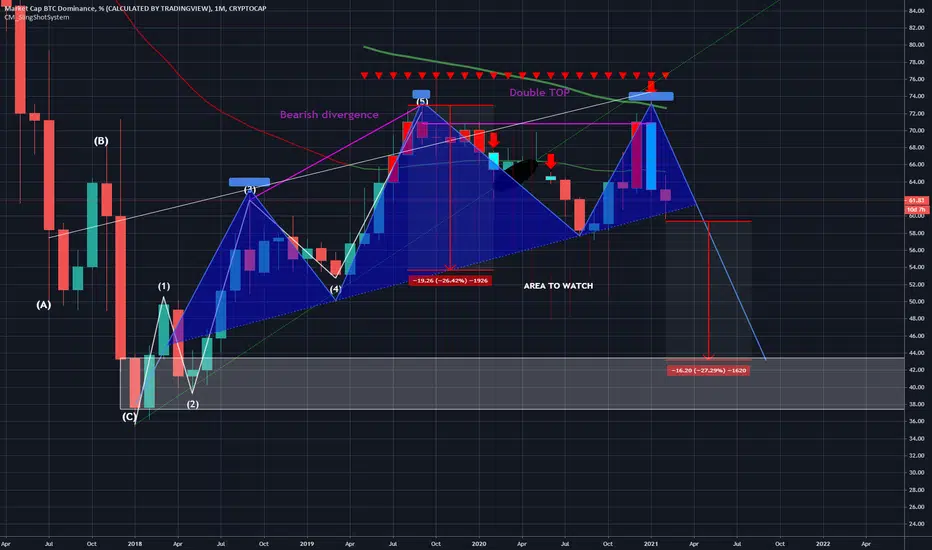Select the wave label (B)
Image resolution: width=932 pixels, height=550 pixels.
[x=101, y=141]
